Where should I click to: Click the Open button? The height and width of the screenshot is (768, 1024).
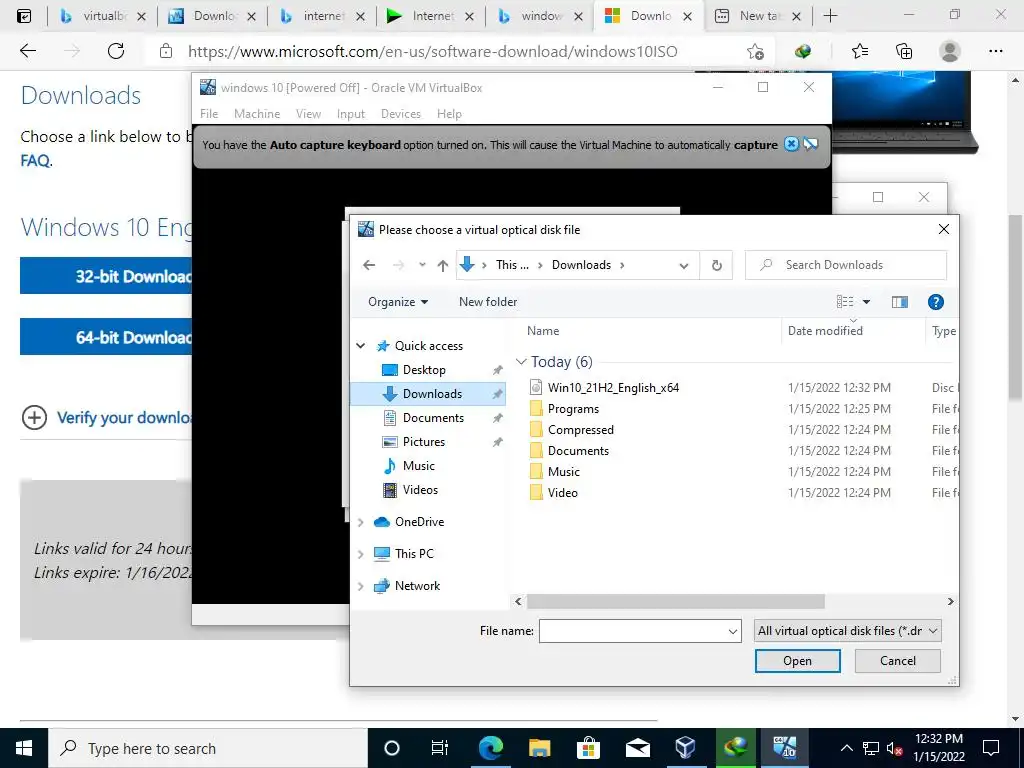tap(797, 661)
